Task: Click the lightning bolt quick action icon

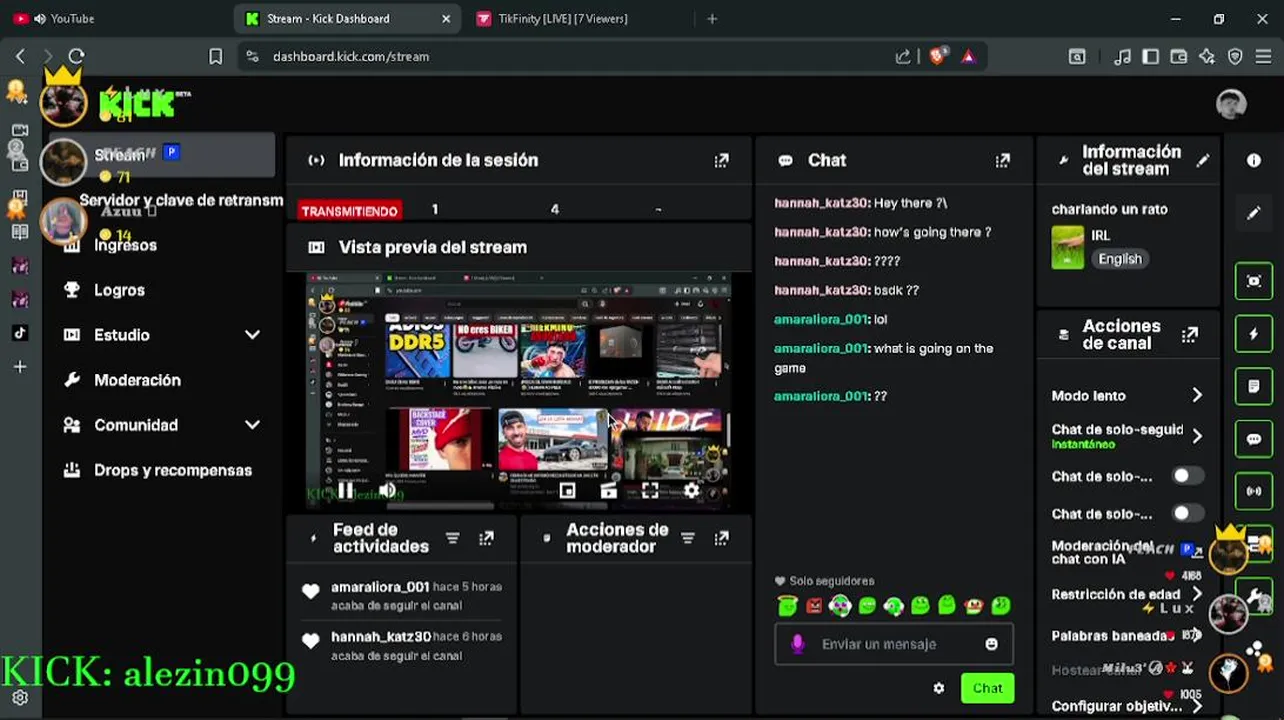Action: 1254,334
